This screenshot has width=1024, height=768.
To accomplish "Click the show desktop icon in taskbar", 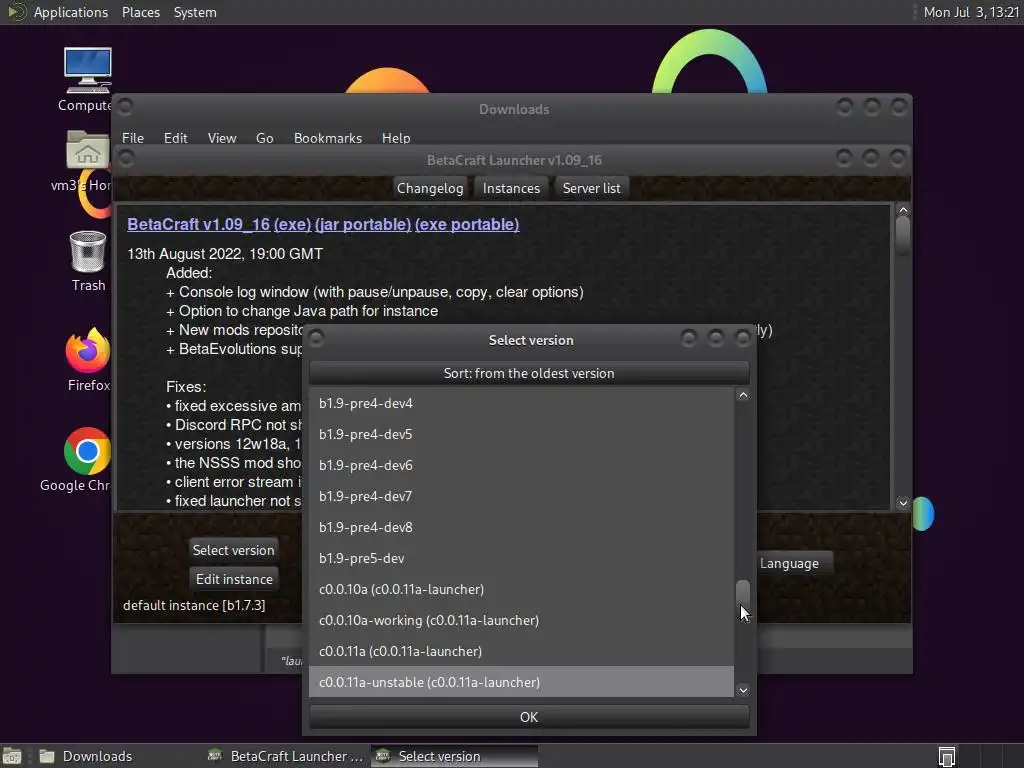I will [x=12, y=756].
